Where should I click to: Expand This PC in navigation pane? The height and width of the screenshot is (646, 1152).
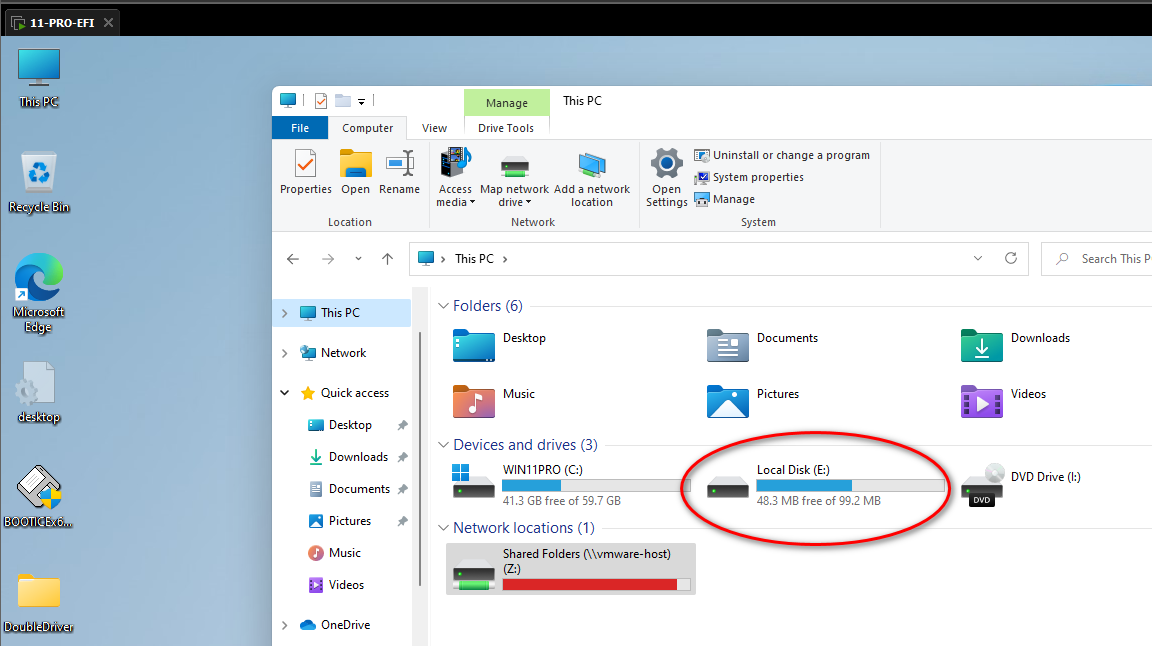(285, 313)
